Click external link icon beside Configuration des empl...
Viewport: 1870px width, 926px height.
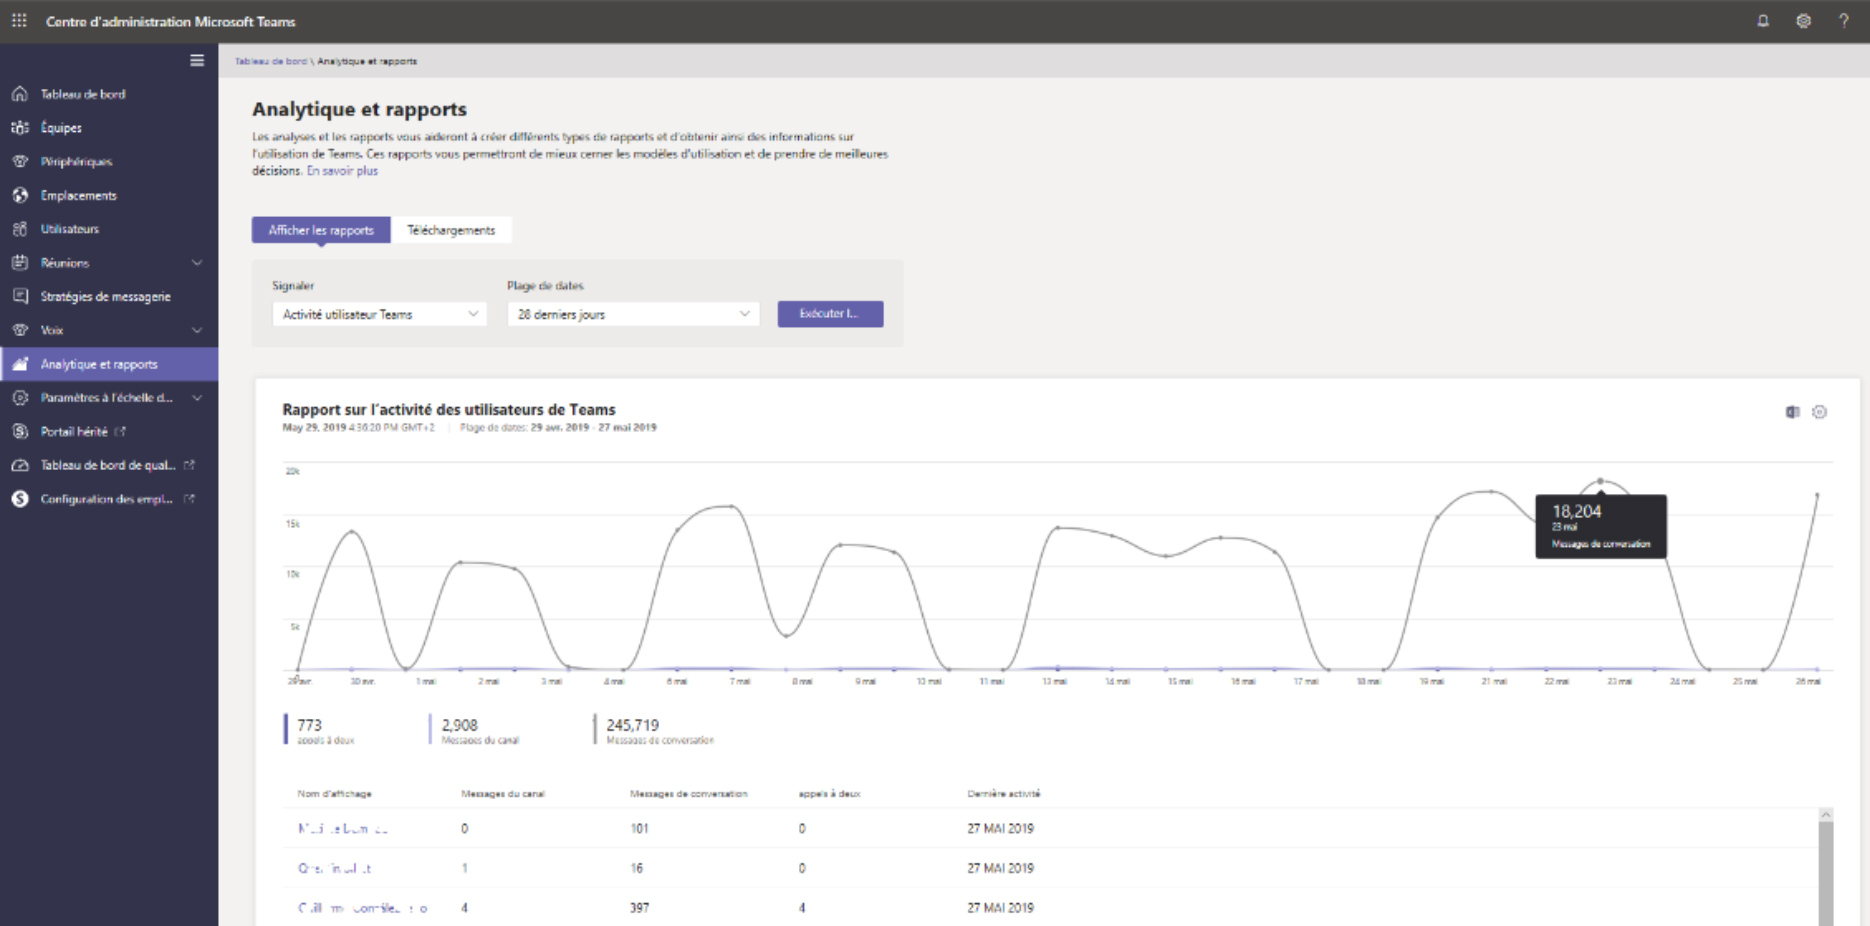pyautogui.click(x=189, y=498)
